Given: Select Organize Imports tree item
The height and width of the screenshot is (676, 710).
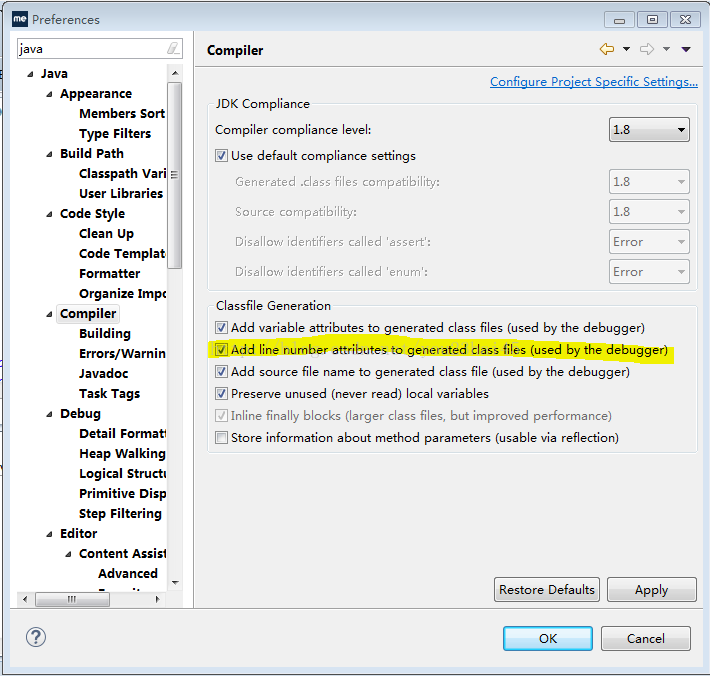Looking at the screenshot, I should (x=122, y=293).
